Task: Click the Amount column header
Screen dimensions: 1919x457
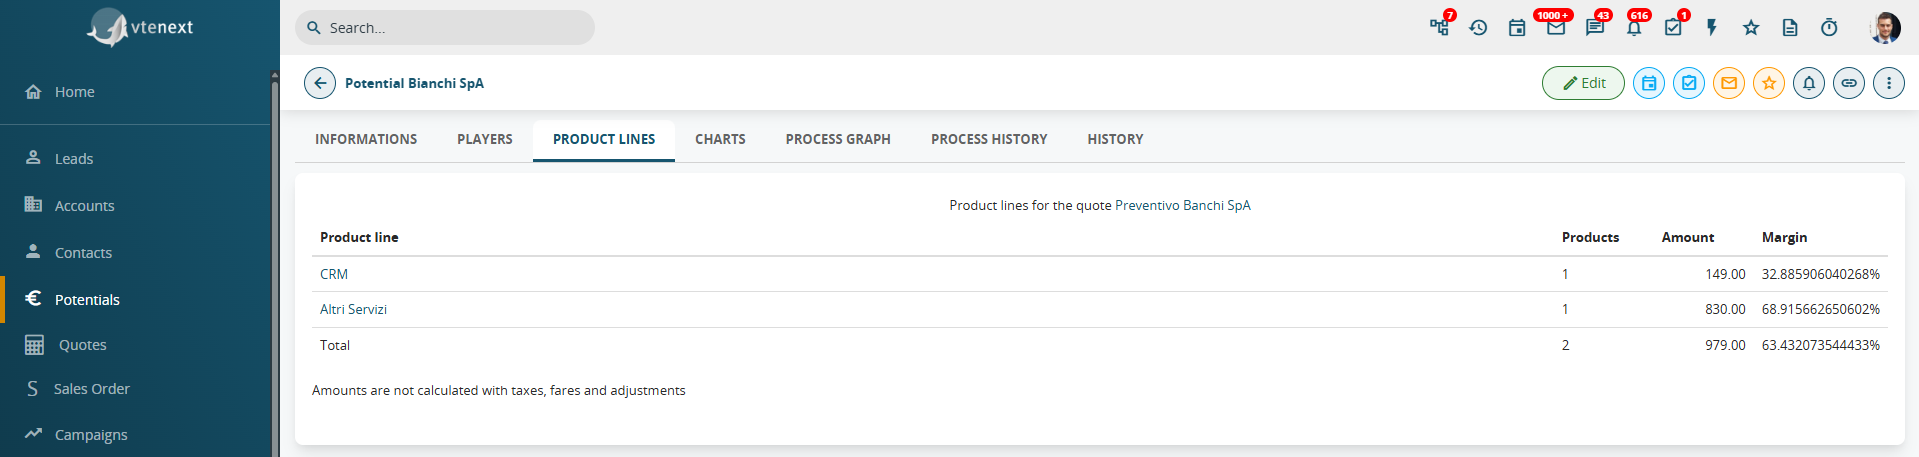Action: click(x=1687, y=237)
